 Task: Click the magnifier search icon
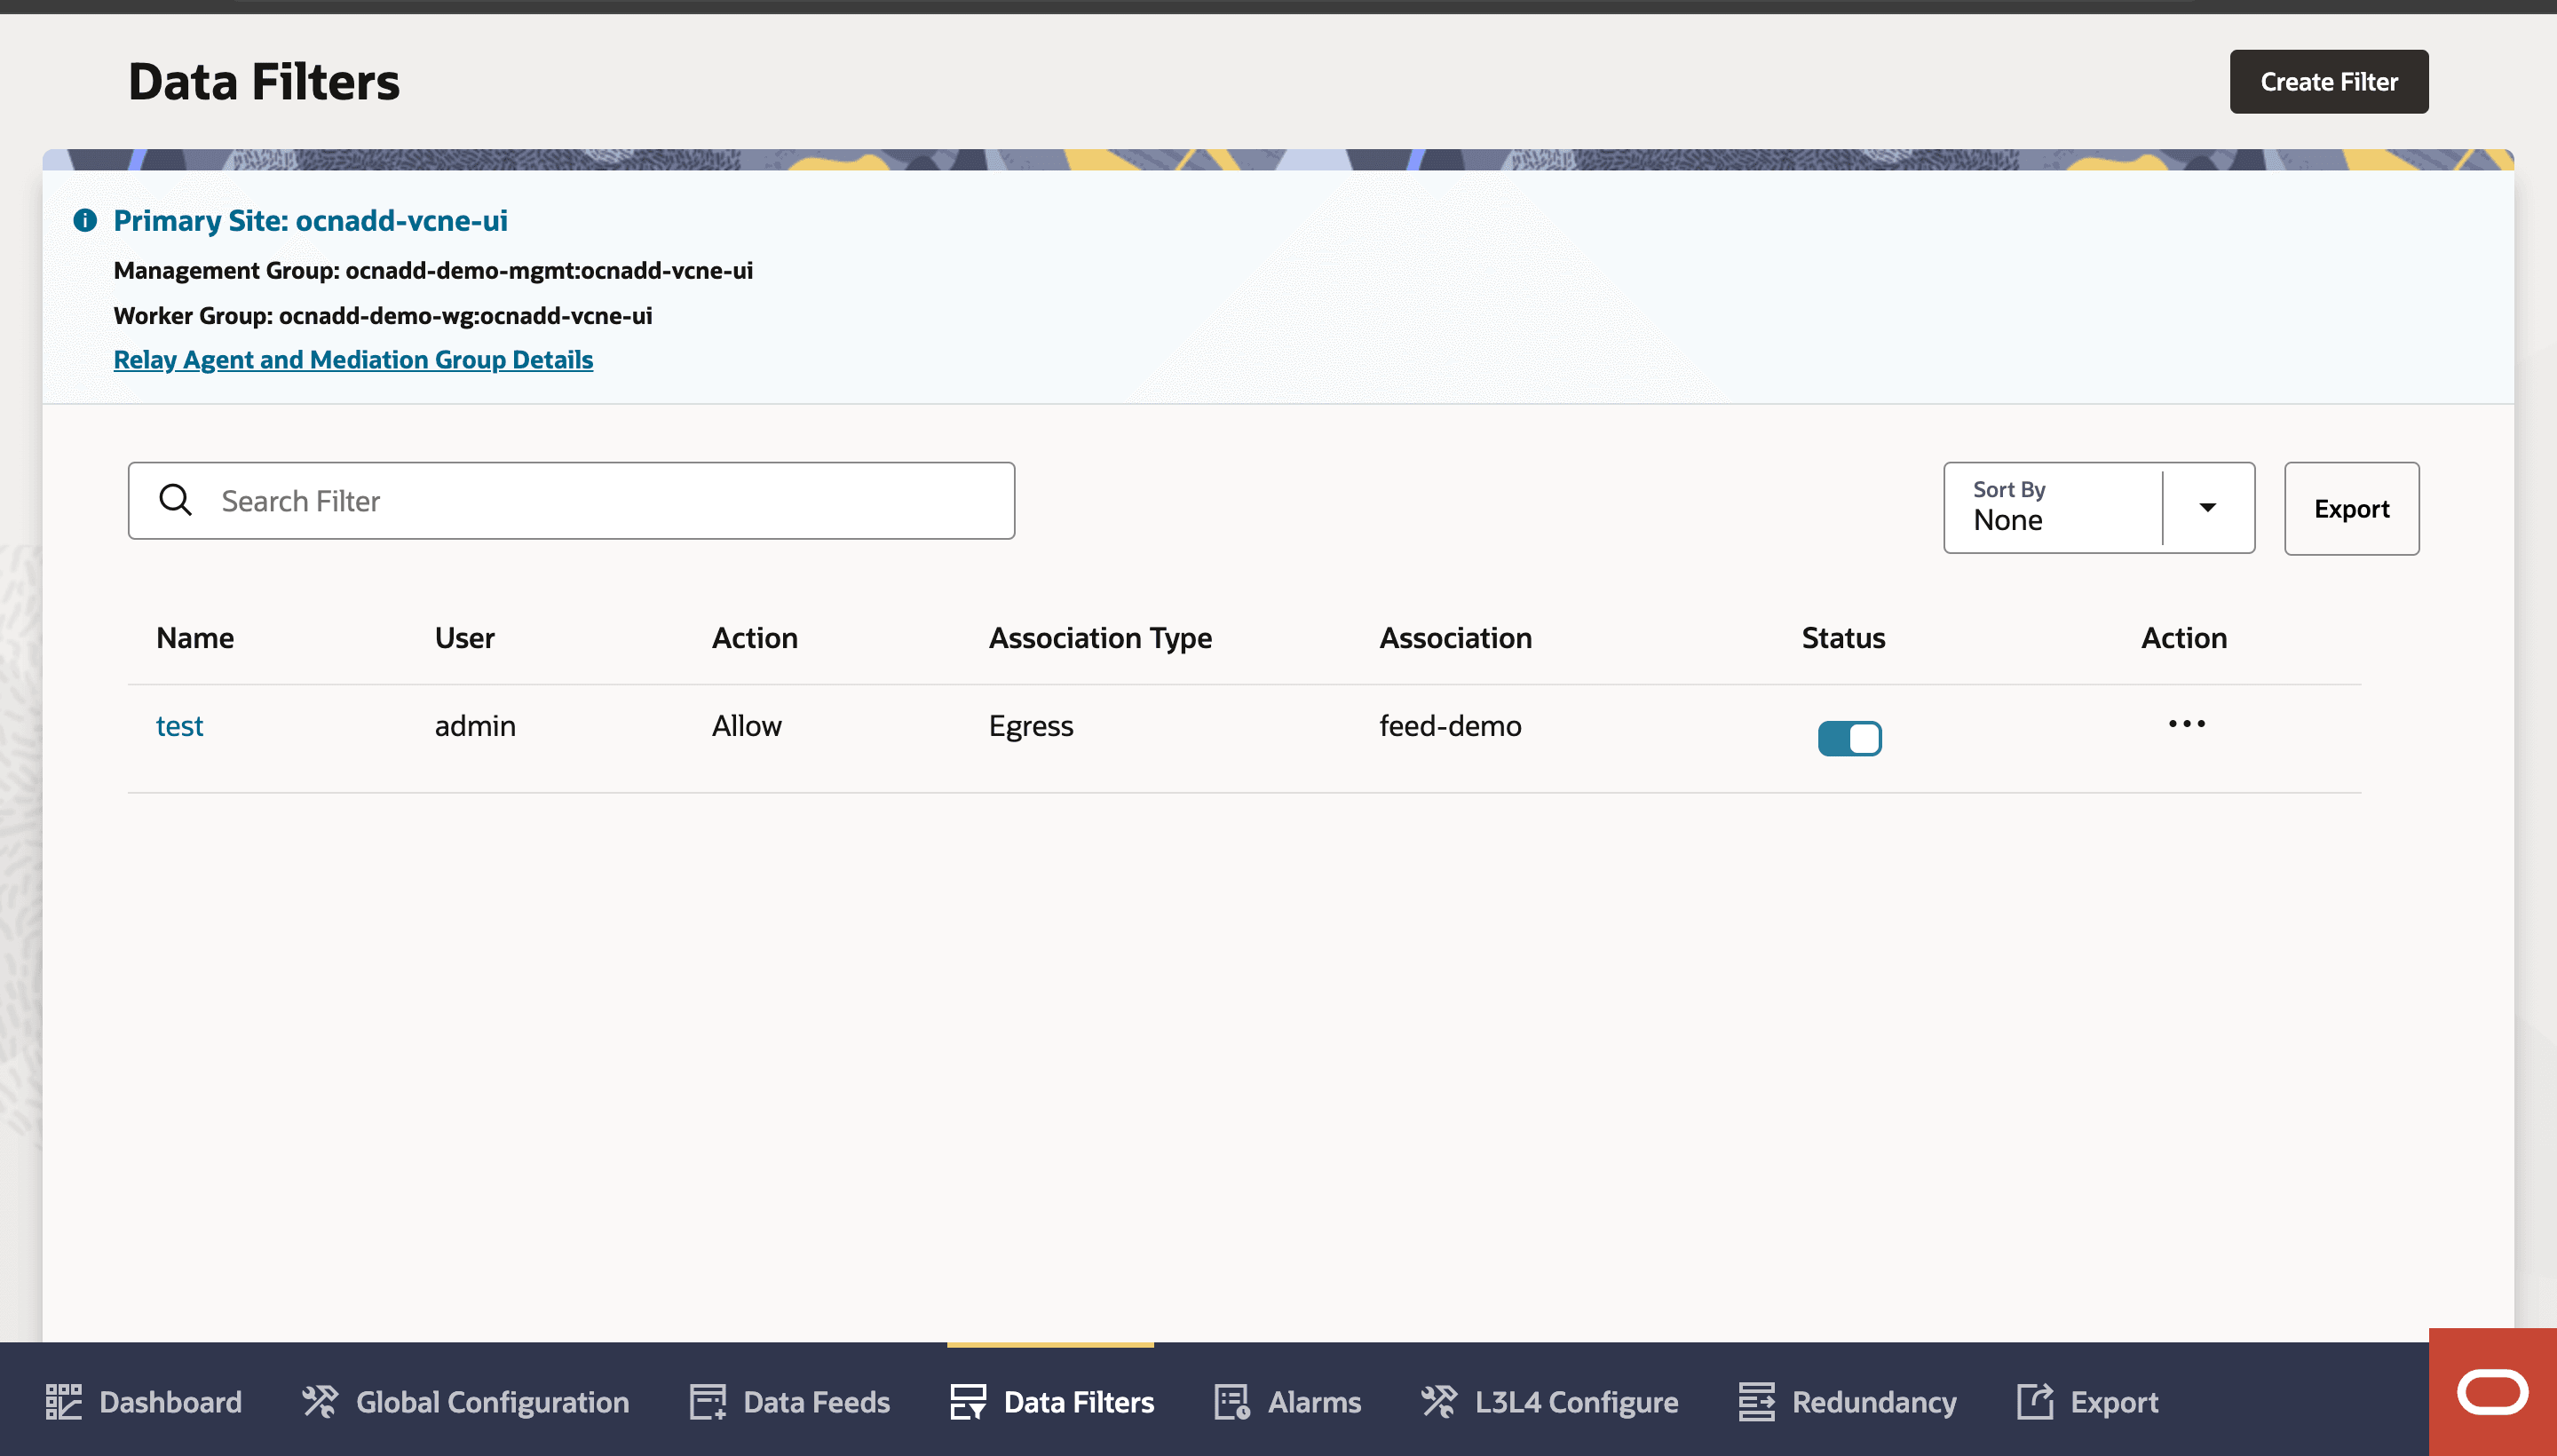tap(175, 500)
